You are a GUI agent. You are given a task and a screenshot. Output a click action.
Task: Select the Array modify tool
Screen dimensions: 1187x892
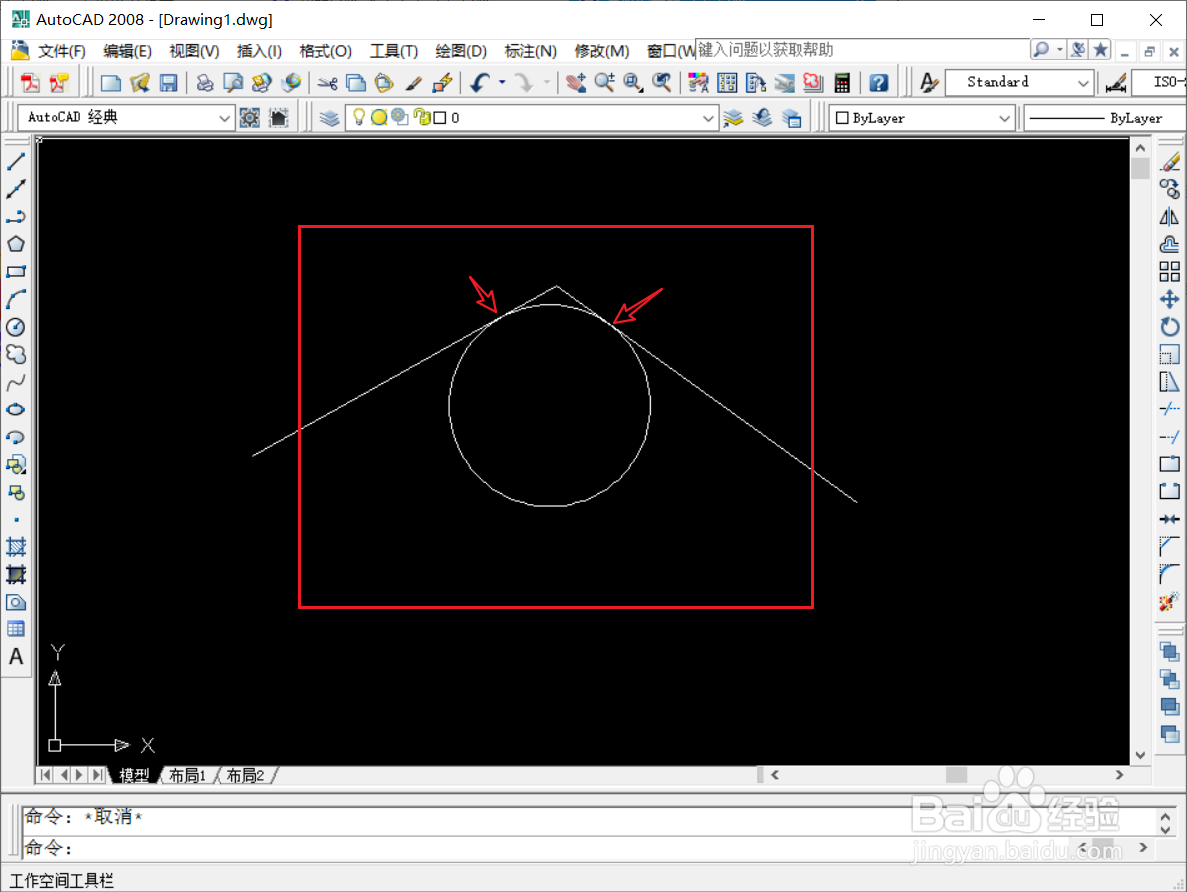tap(1170, 272)
